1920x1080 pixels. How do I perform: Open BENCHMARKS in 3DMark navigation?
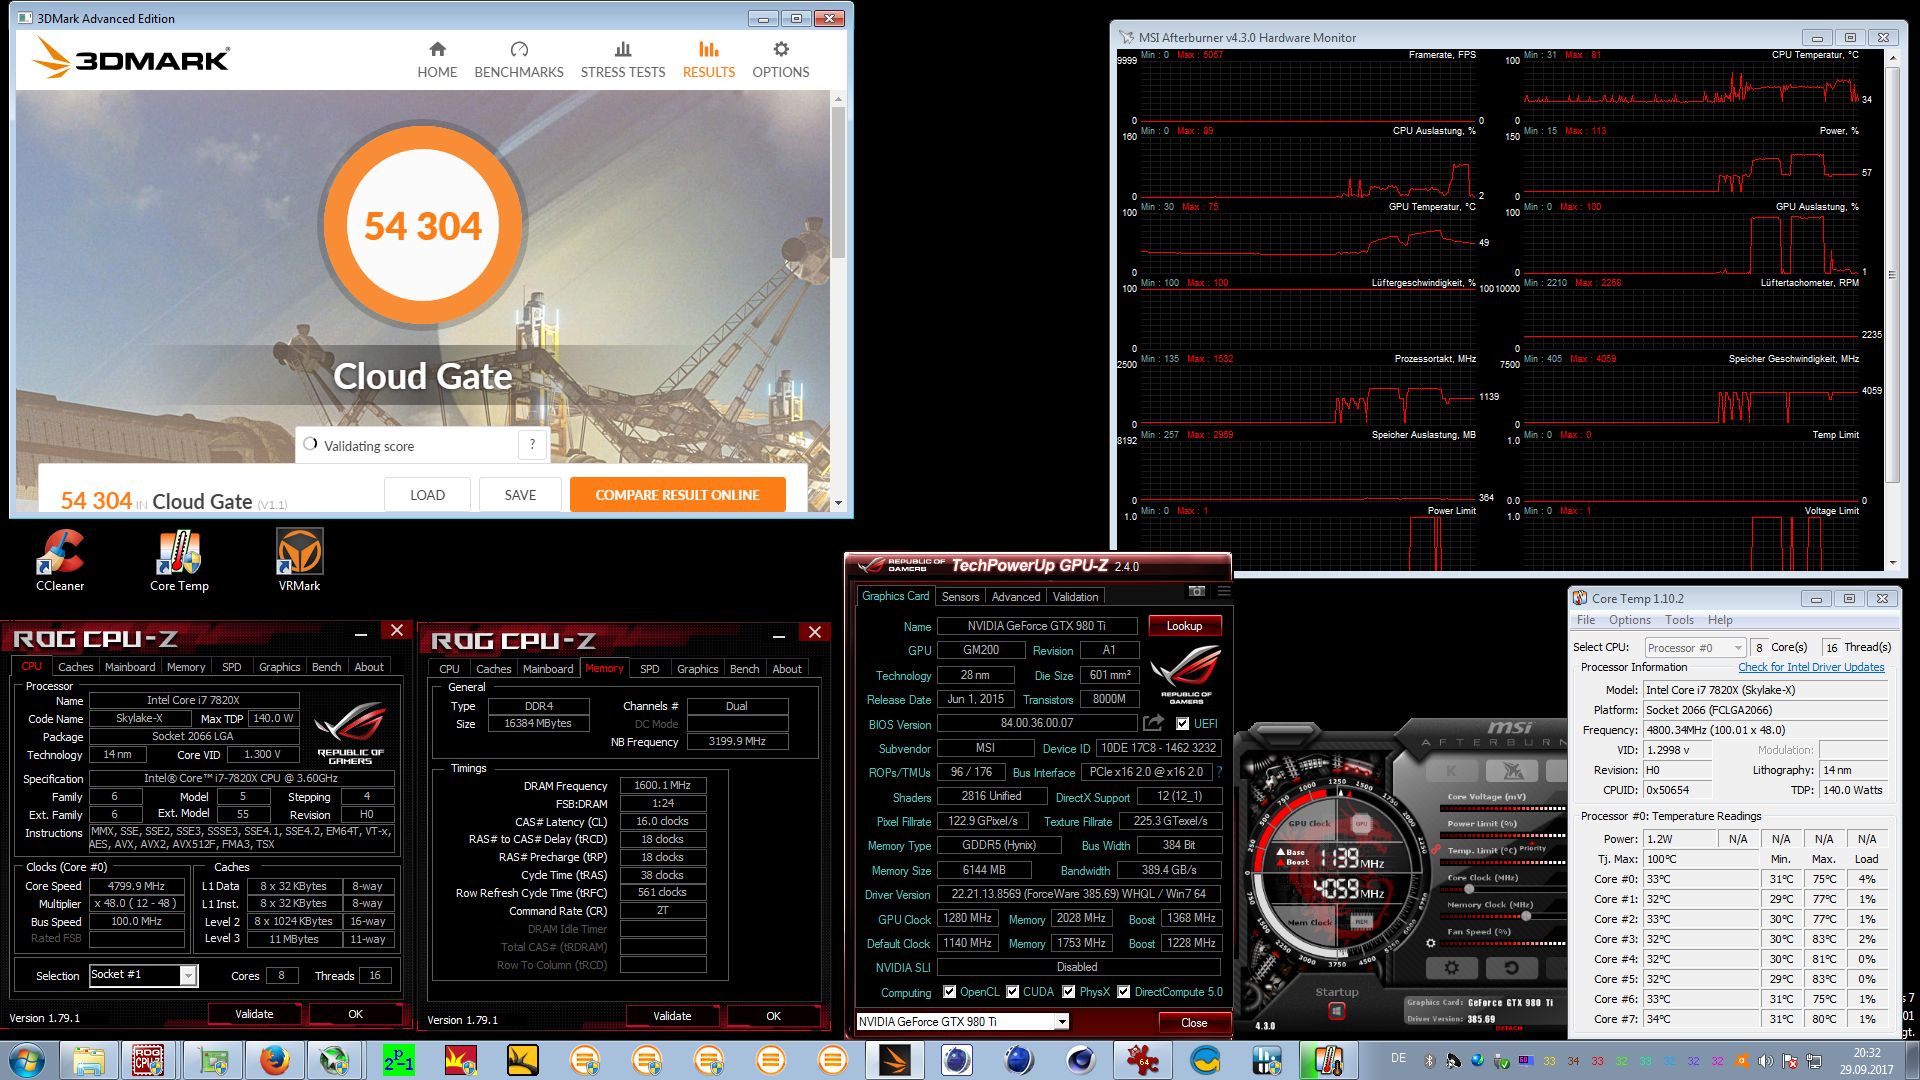coord(519,60)
